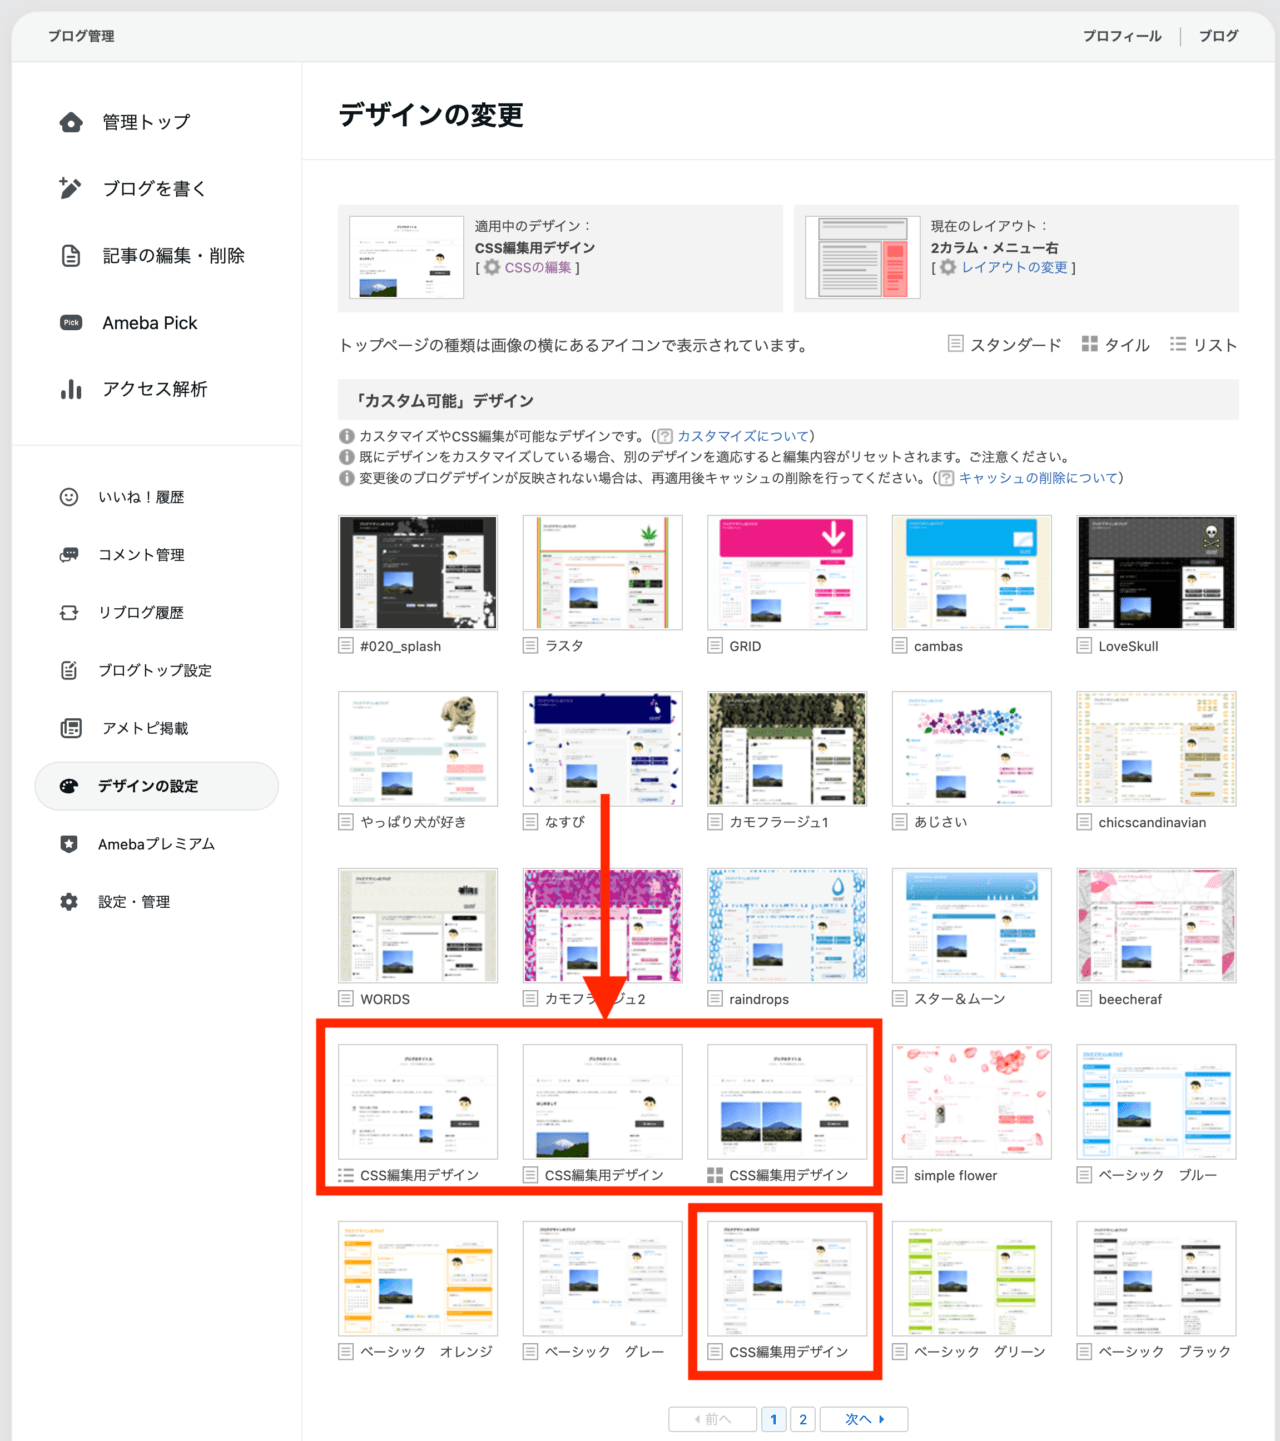1280x1441 pixels.
Task: Click the star badge icon for Amebaプレミアム
Action: (69, 844)
